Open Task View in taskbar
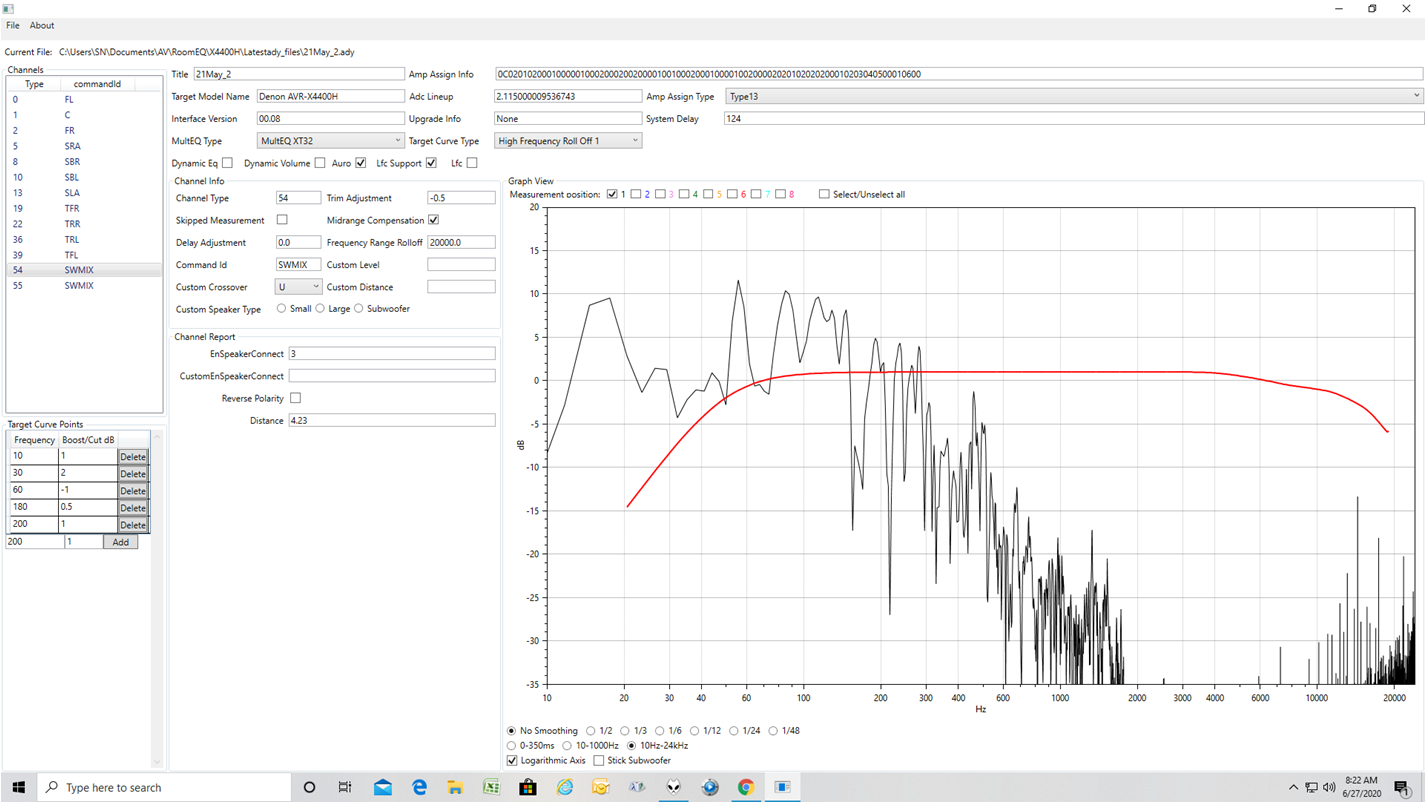 tap(345, 787)
